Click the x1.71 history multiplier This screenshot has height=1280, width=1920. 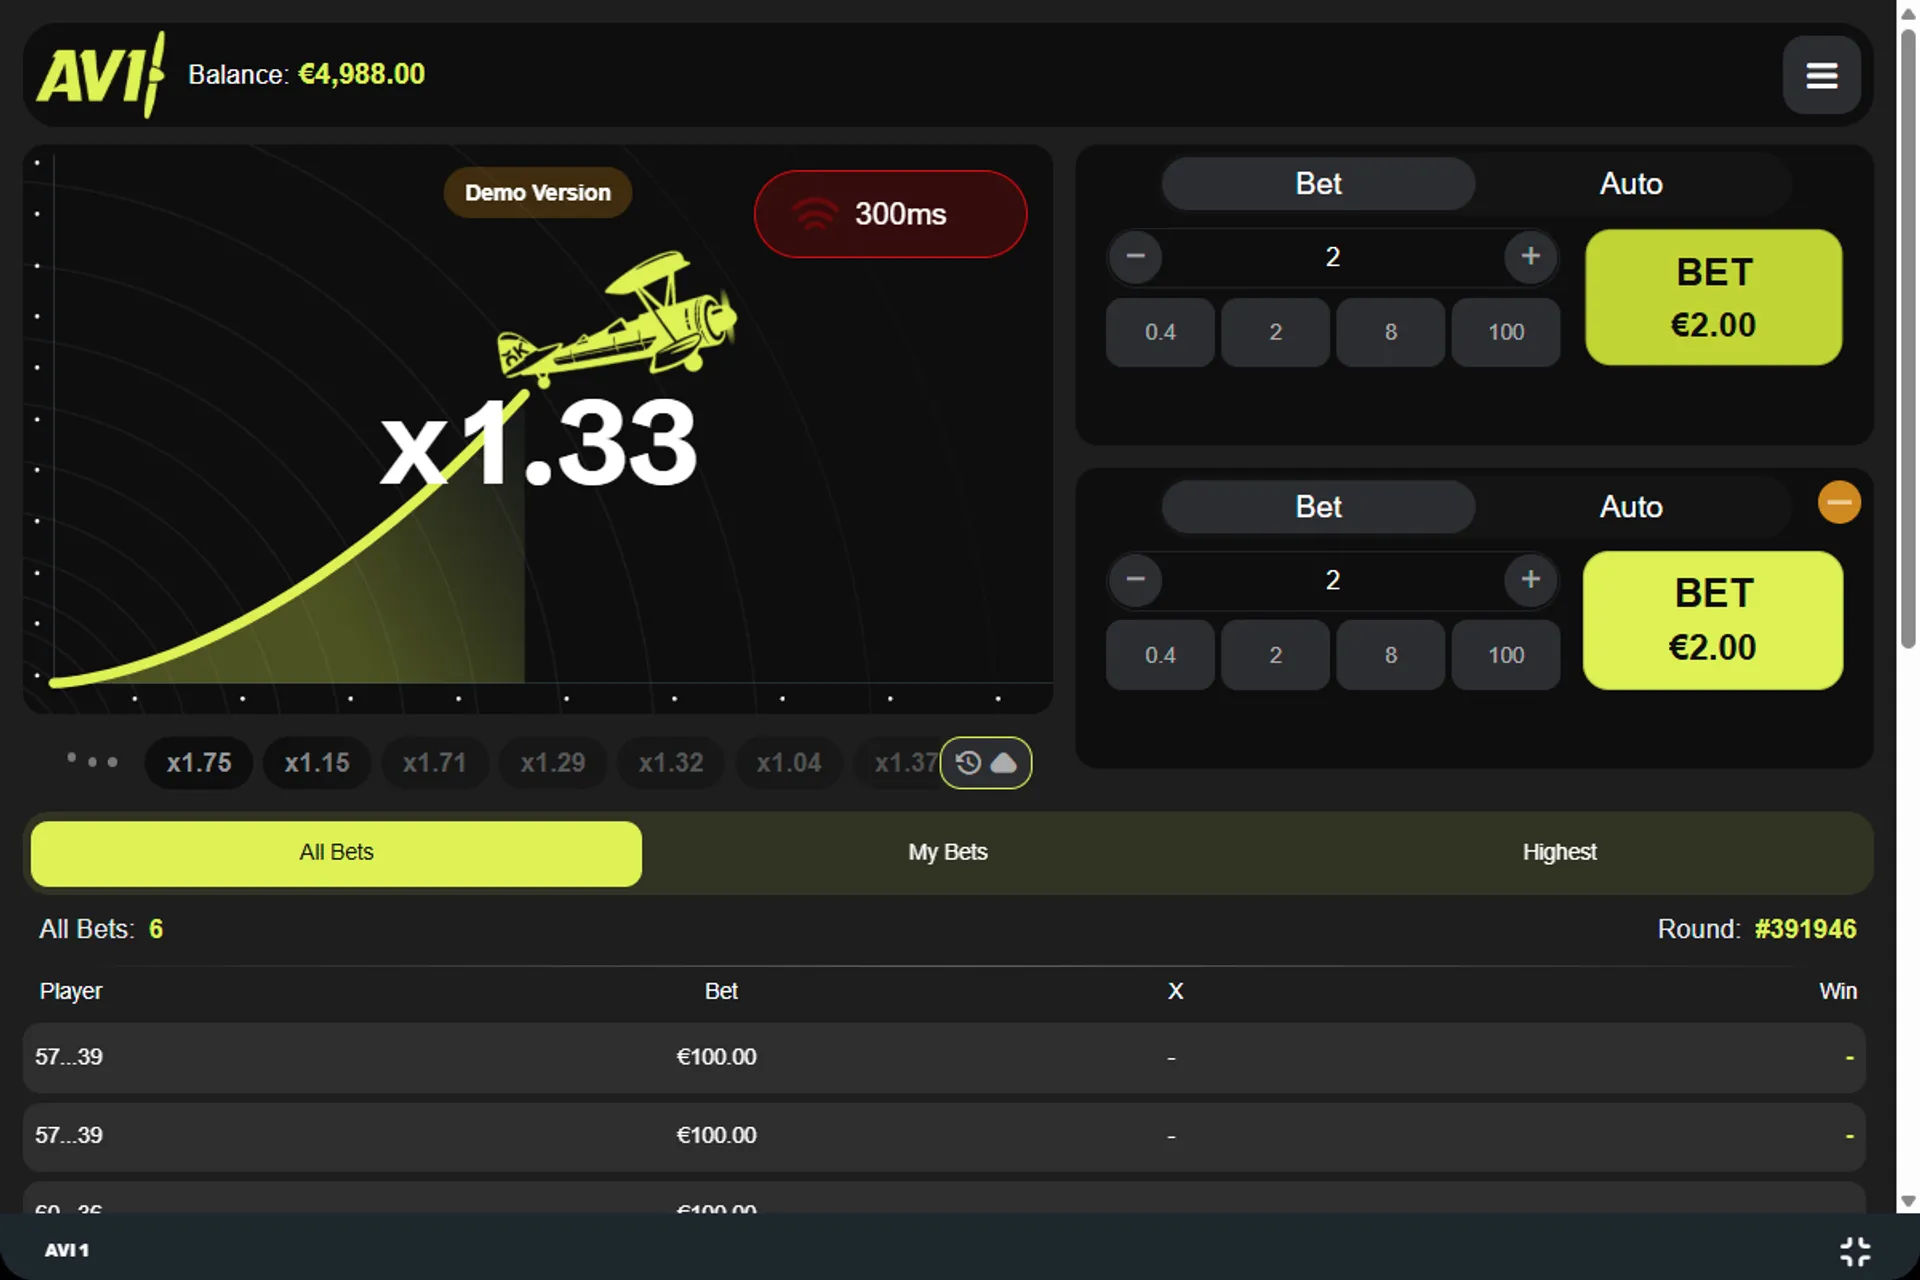pos(435,763)
